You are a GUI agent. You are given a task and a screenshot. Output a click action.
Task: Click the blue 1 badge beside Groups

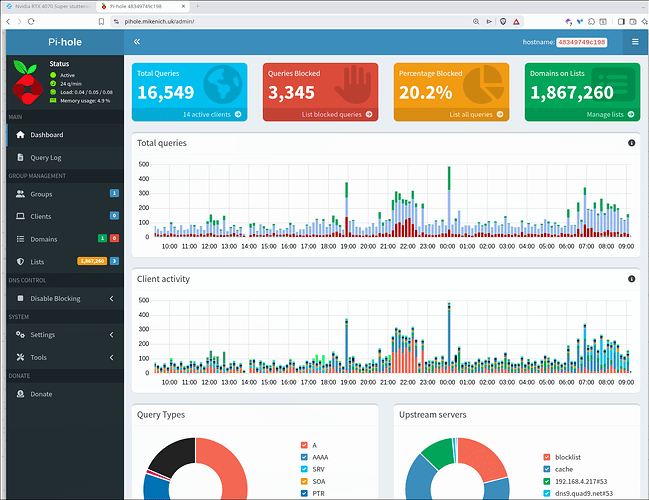coord(114,193)
